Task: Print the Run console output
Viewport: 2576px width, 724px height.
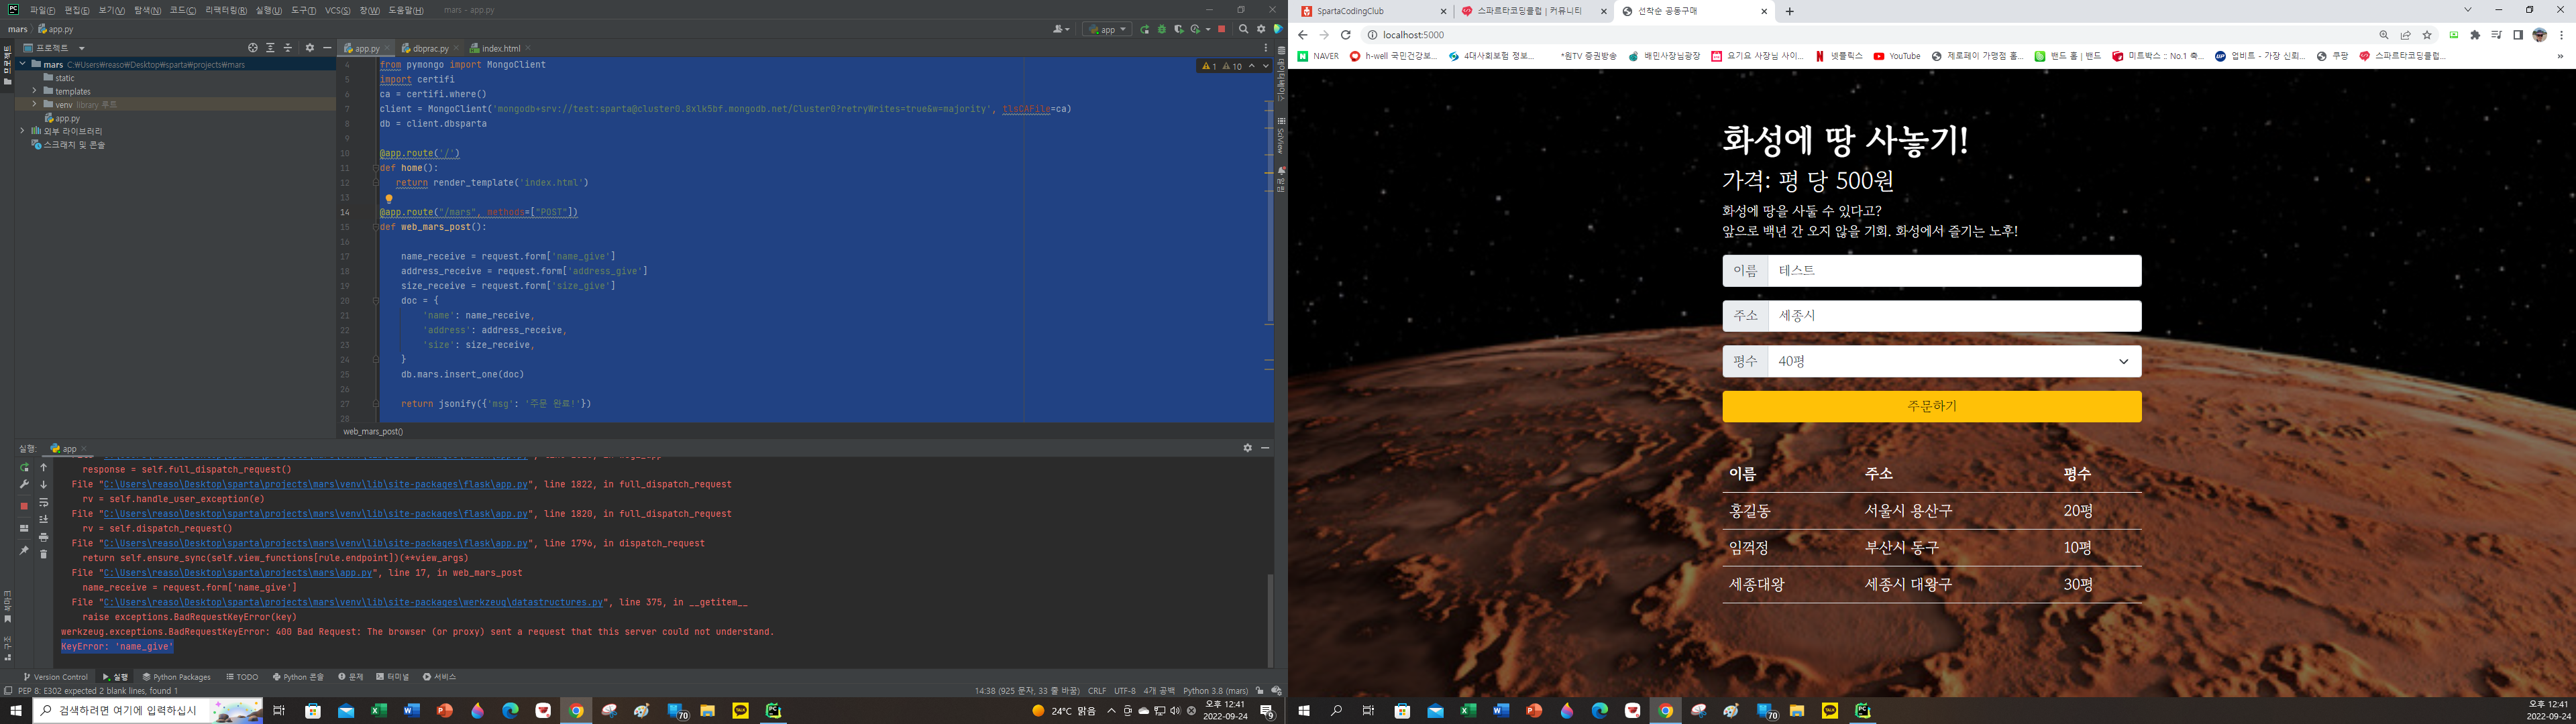Action: point(43,537)
